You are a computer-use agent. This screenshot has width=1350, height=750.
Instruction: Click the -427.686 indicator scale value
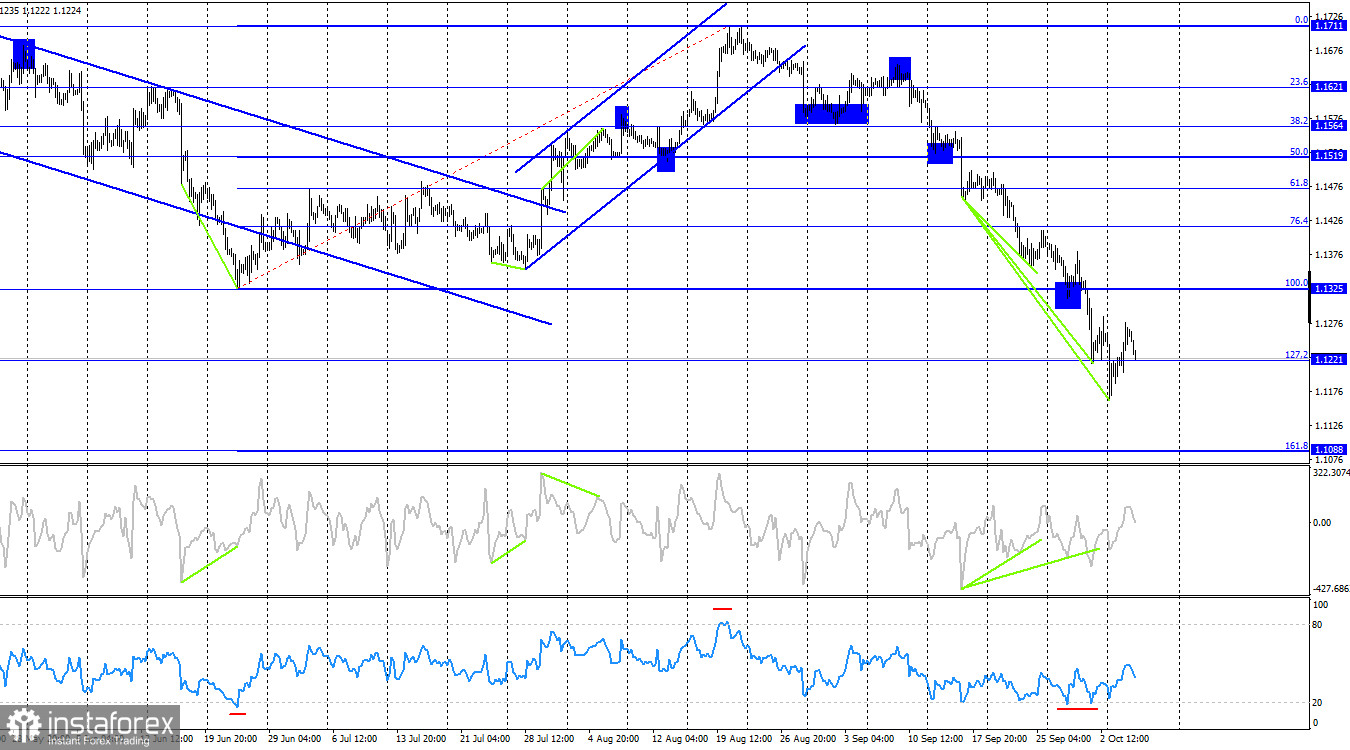pos(1332,589)
